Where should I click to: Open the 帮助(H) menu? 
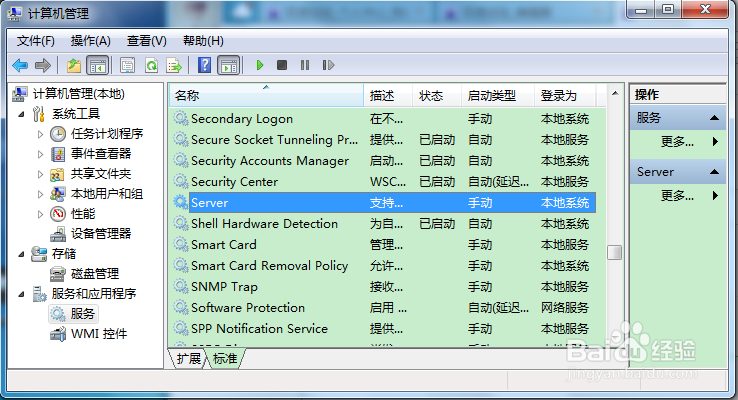pos(203,41)
